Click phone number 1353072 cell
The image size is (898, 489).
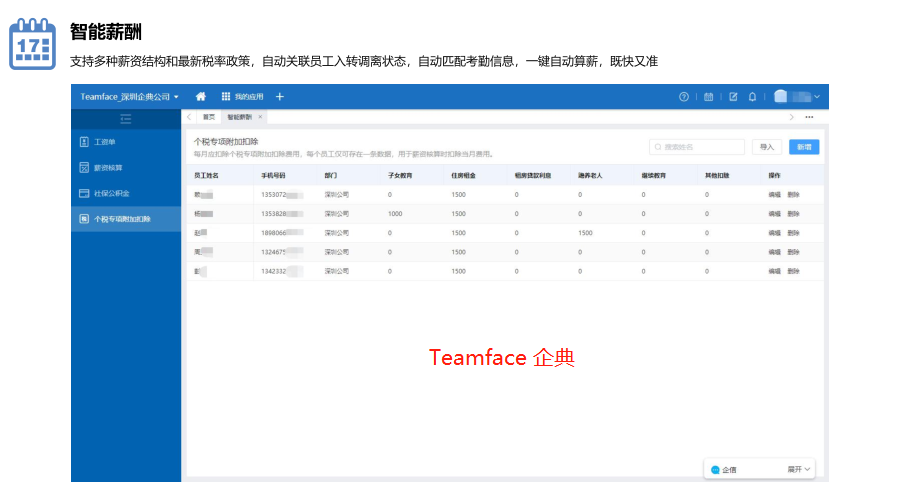tap(282, 195)
